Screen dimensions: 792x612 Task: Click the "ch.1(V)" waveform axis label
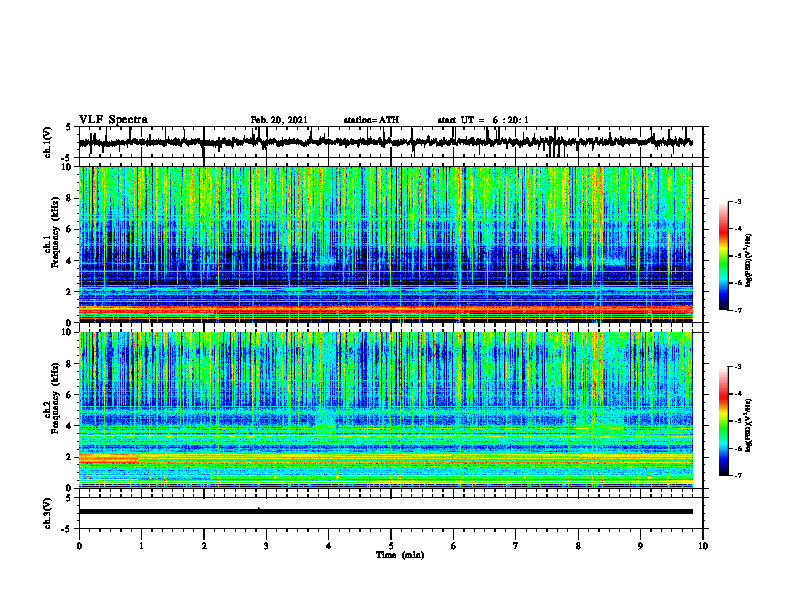[48, 142]
